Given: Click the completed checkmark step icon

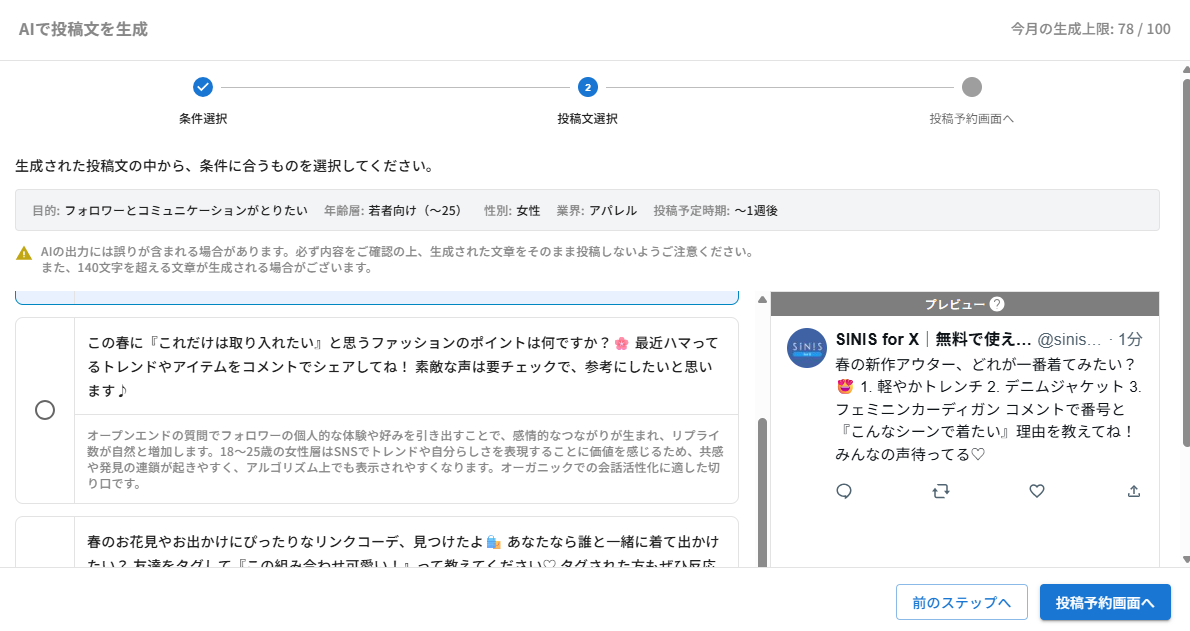Looking at the screenshot, I should [203, 87].
